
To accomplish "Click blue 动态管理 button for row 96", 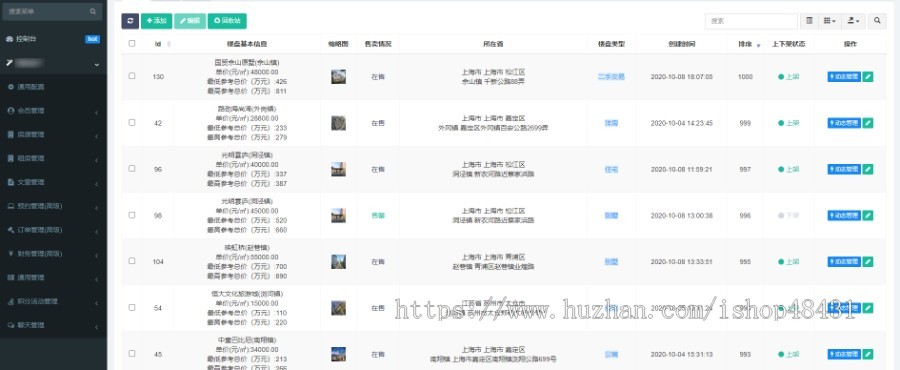I will [x=844, y=169].
